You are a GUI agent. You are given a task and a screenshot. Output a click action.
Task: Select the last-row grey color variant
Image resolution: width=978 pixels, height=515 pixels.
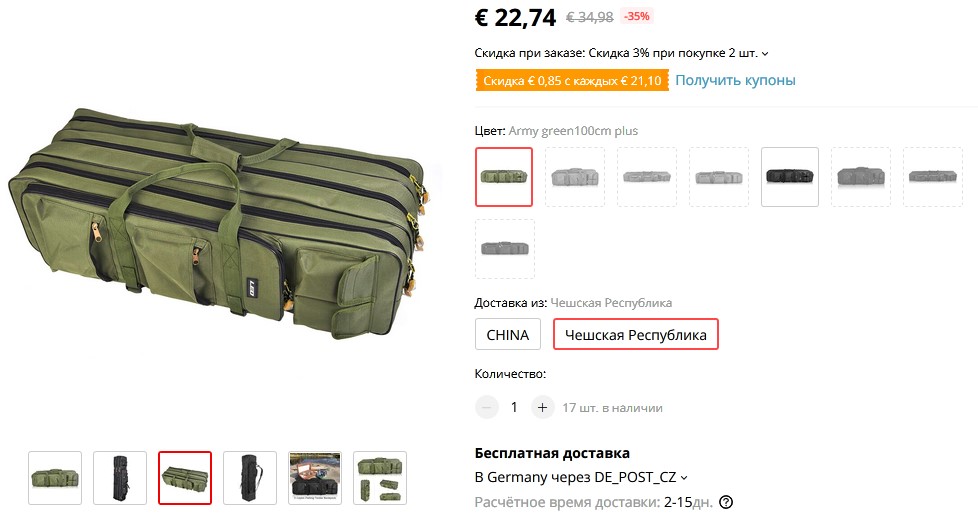(x=505, y=249)
